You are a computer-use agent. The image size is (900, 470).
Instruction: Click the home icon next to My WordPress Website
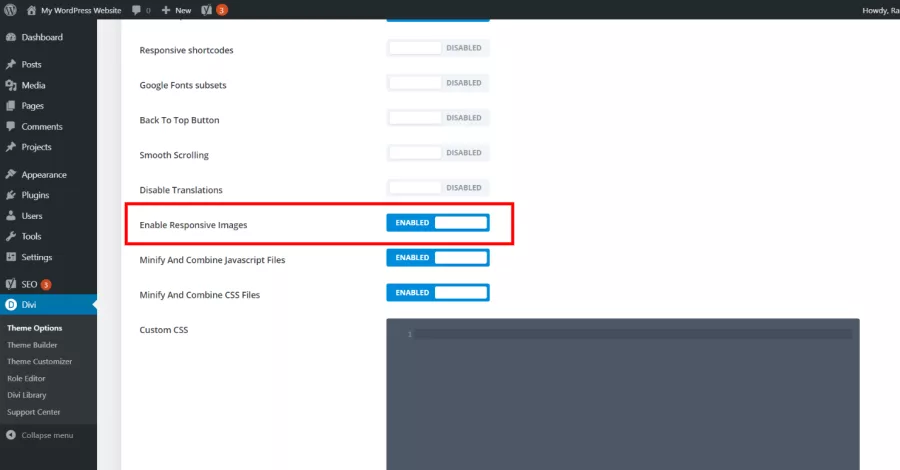coord(31,10)
